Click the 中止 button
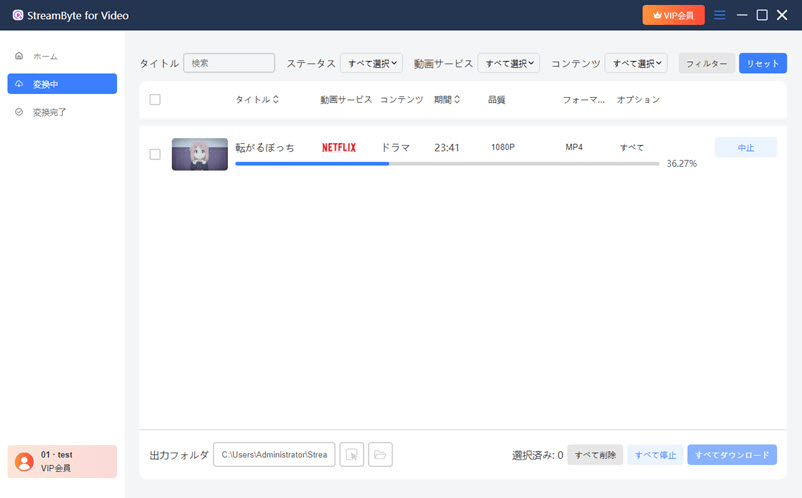 pos(745,148)
